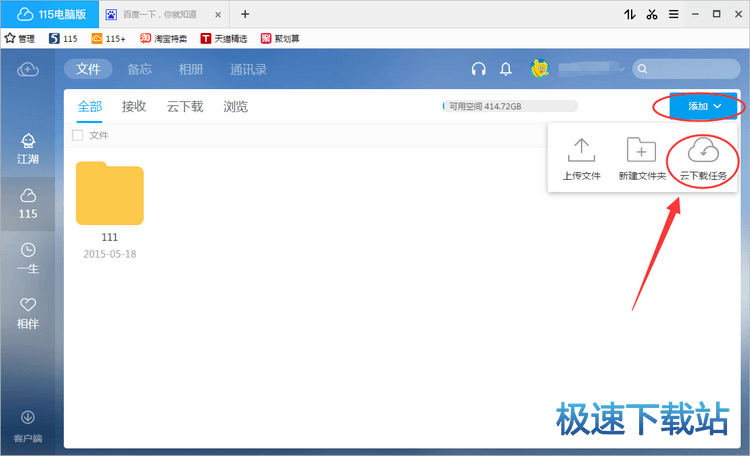Viewport: 750px width, 456px height.
Task: Open the 客户端 download sidebar item
Action: click(28, 426)
